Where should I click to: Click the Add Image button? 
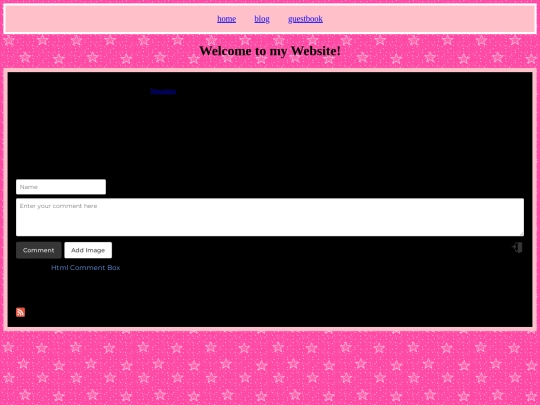pyautogui.click(x=88, y=250)
